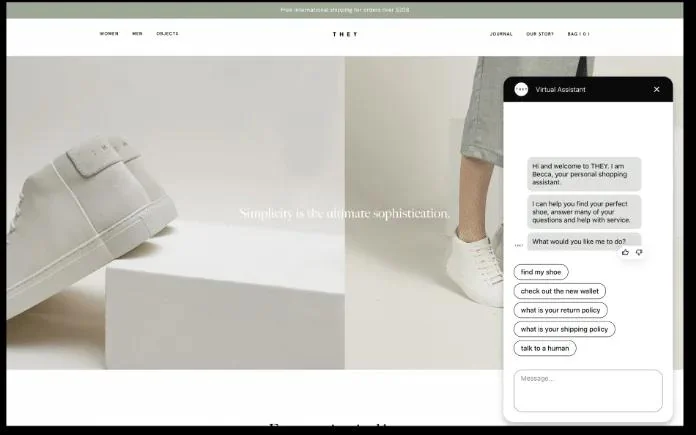Click the thumbs down feedback icon
The image size is (696, 435).
pos(639,253)
